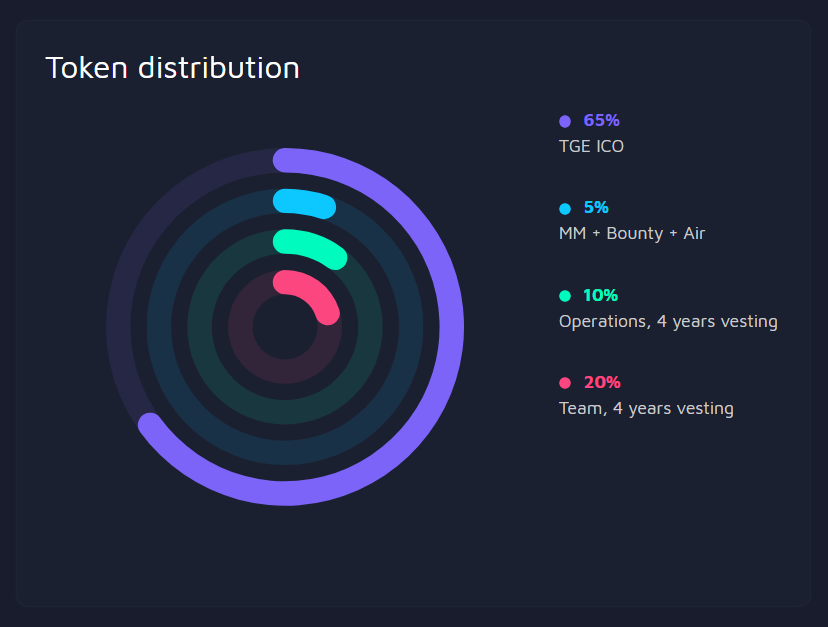Click Team, 4 years vesting label

click(x=646, y=408)
